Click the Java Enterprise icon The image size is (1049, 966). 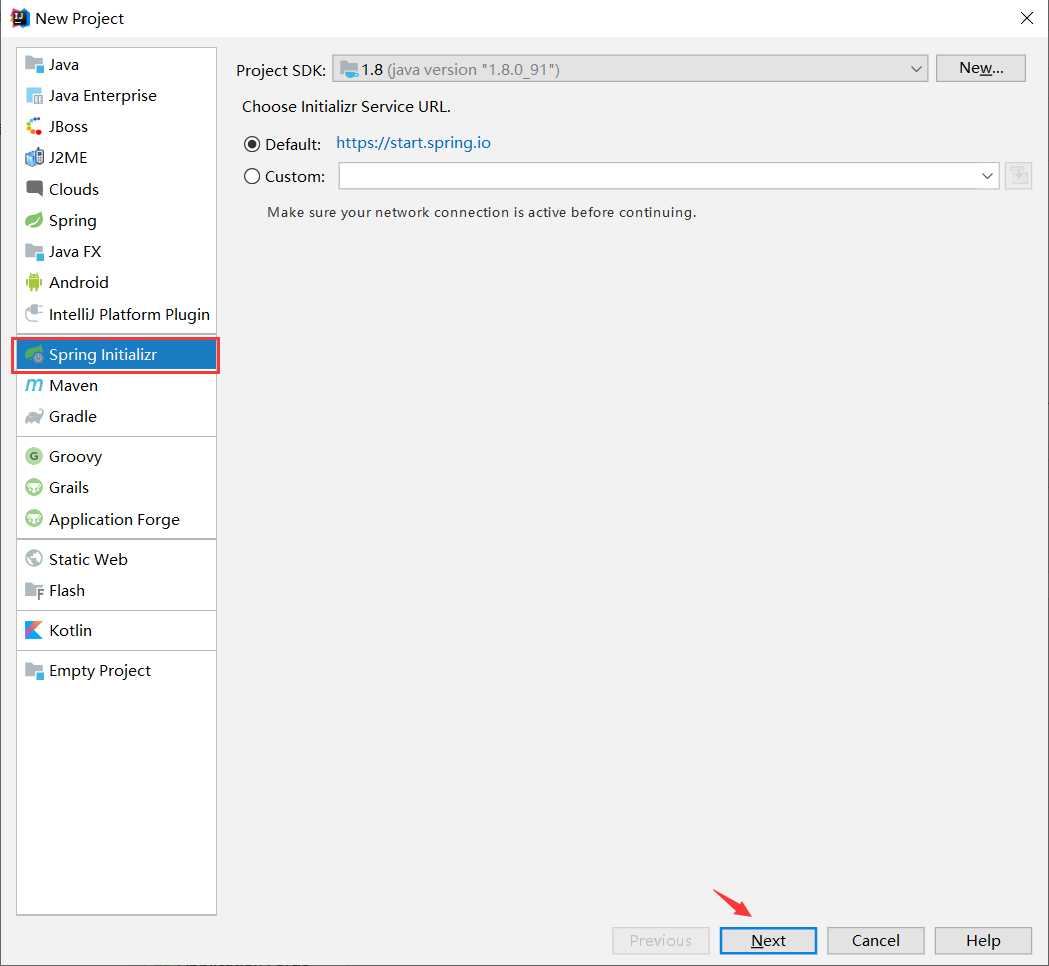[34, 96]
